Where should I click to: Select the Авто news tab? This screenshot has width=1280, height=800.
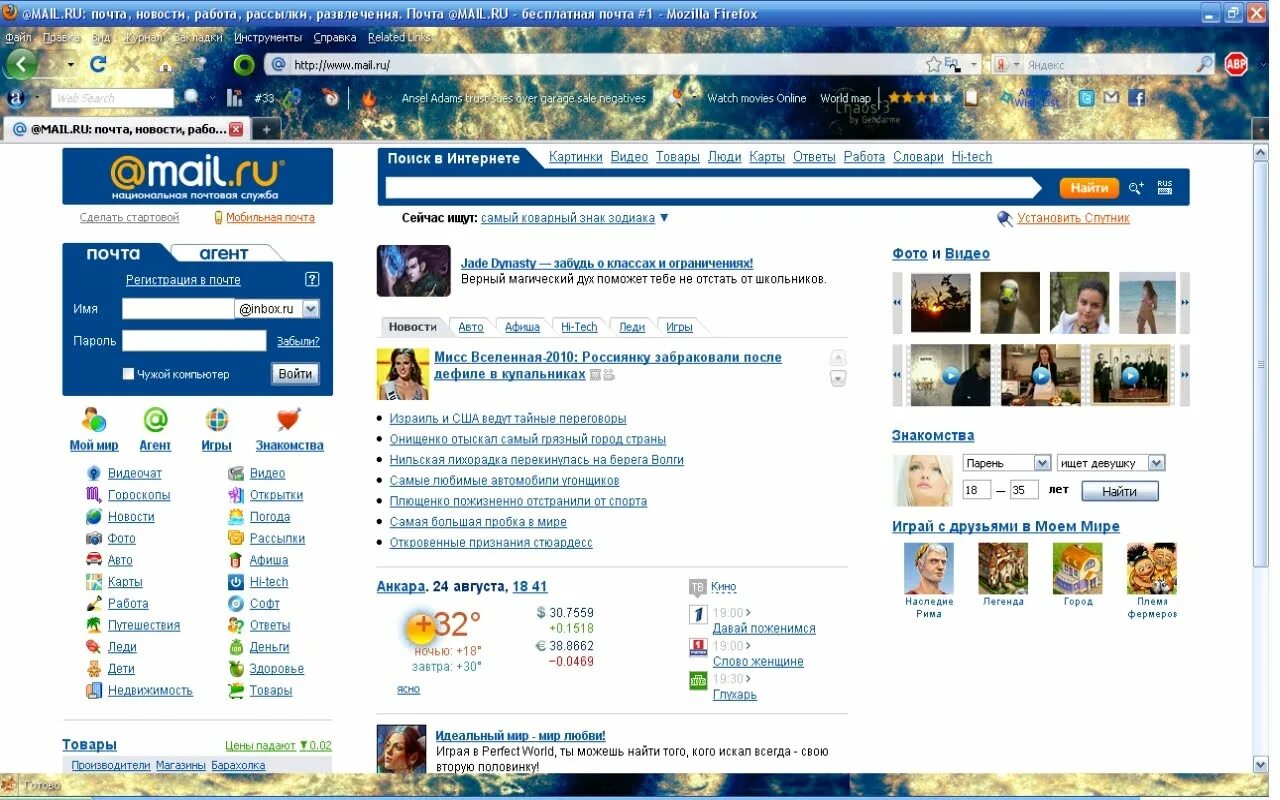[x=471, y=327]
